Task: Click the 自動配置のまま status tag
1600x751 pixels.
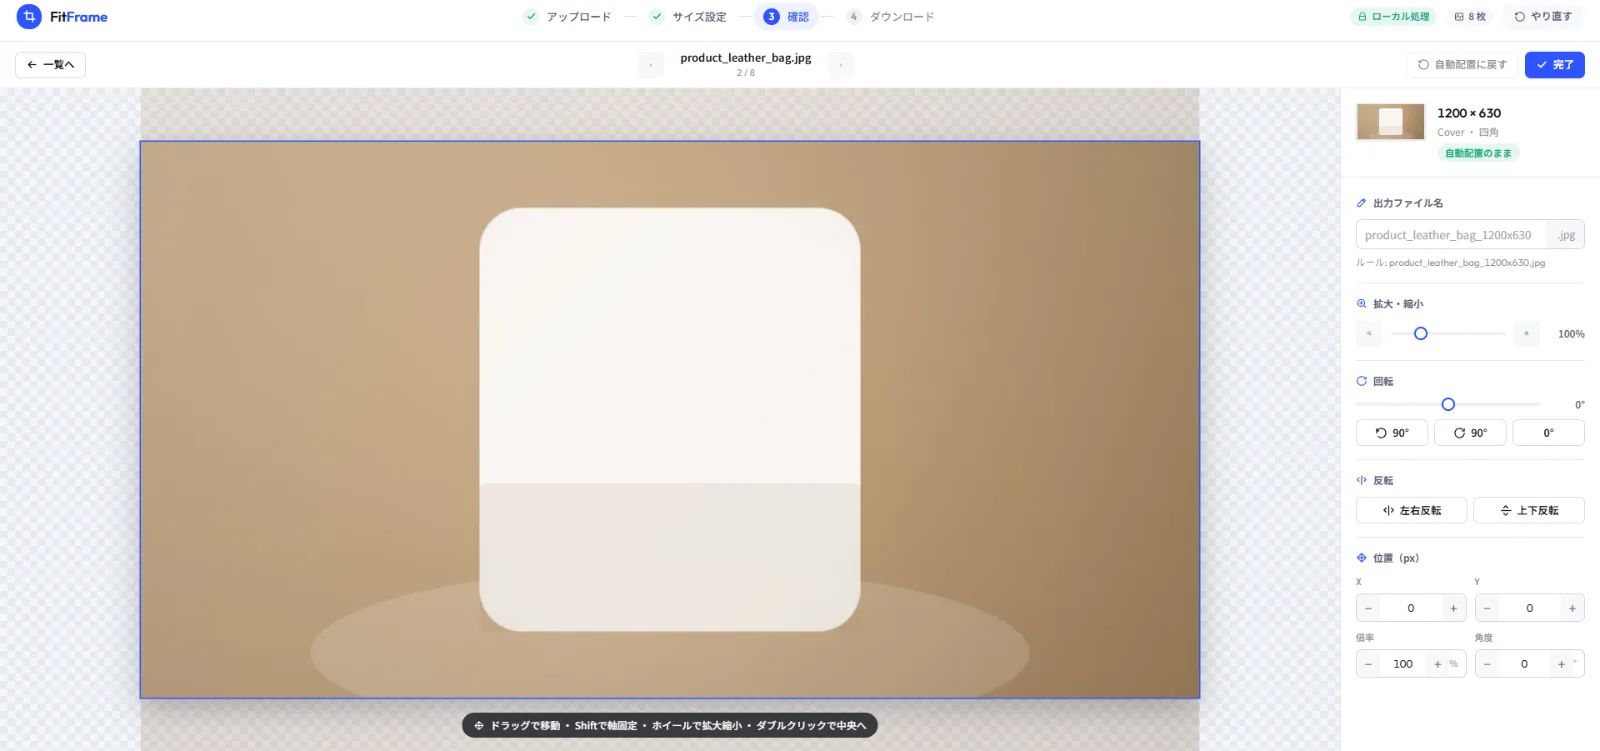Action: (x=1479, y=153)
